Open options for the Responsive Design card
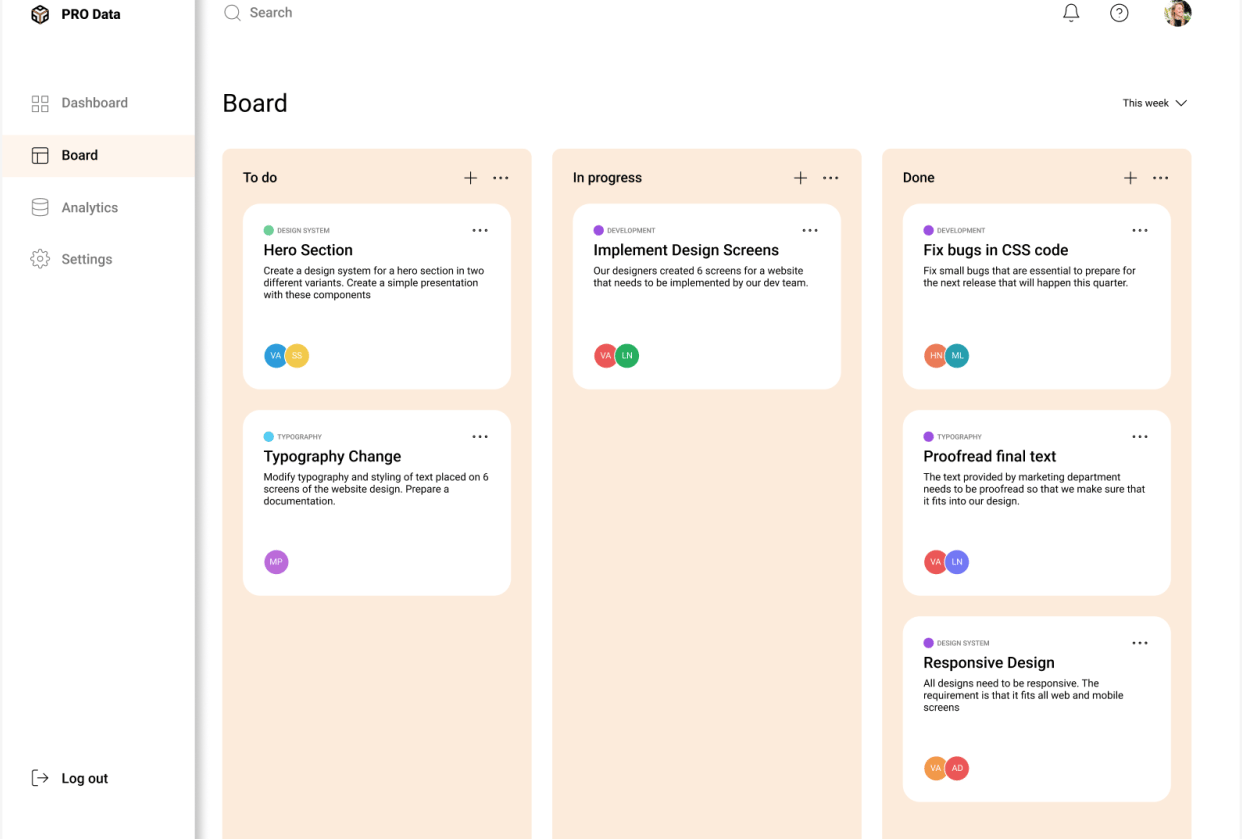The width and height of the screenshot is (1242, 839). 1140,643
